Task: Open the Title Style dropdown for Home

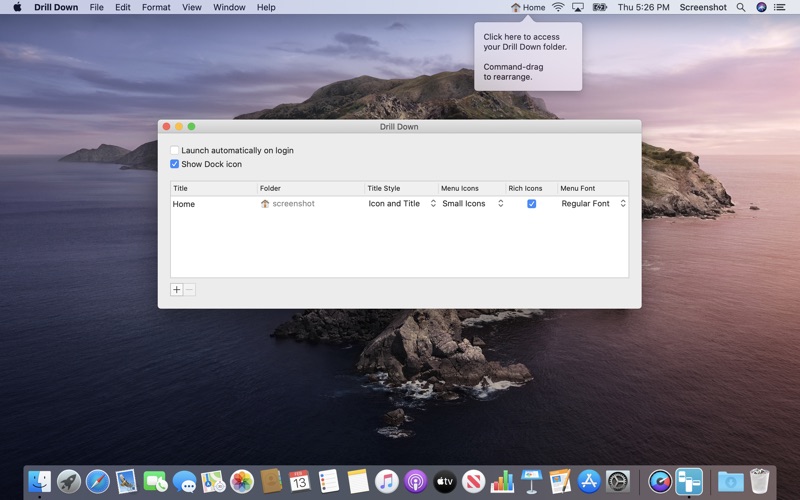Action: (402, 204)
